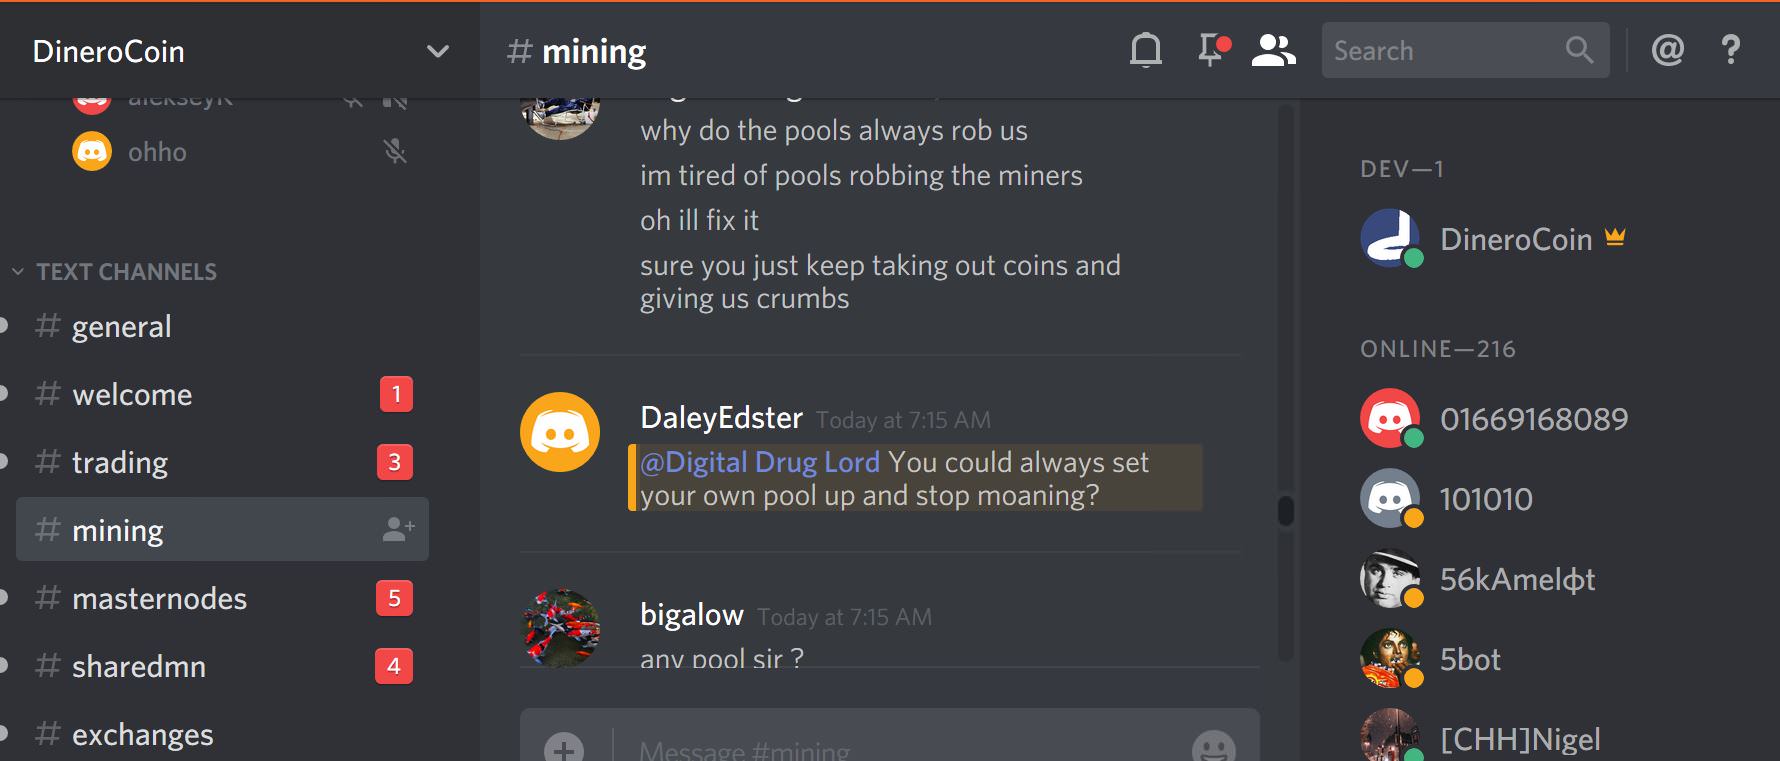Click the upload plus icon in message box

(564, 748)
